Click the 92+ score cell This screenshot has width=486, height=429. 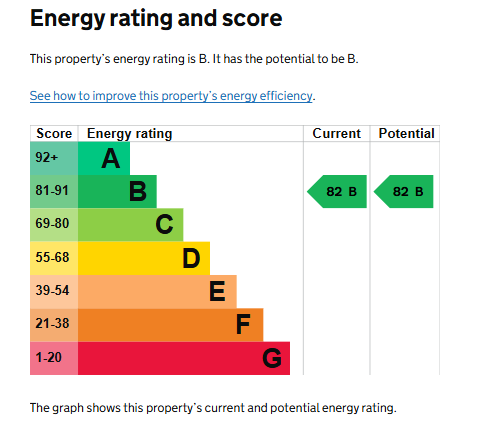[54, 158]
